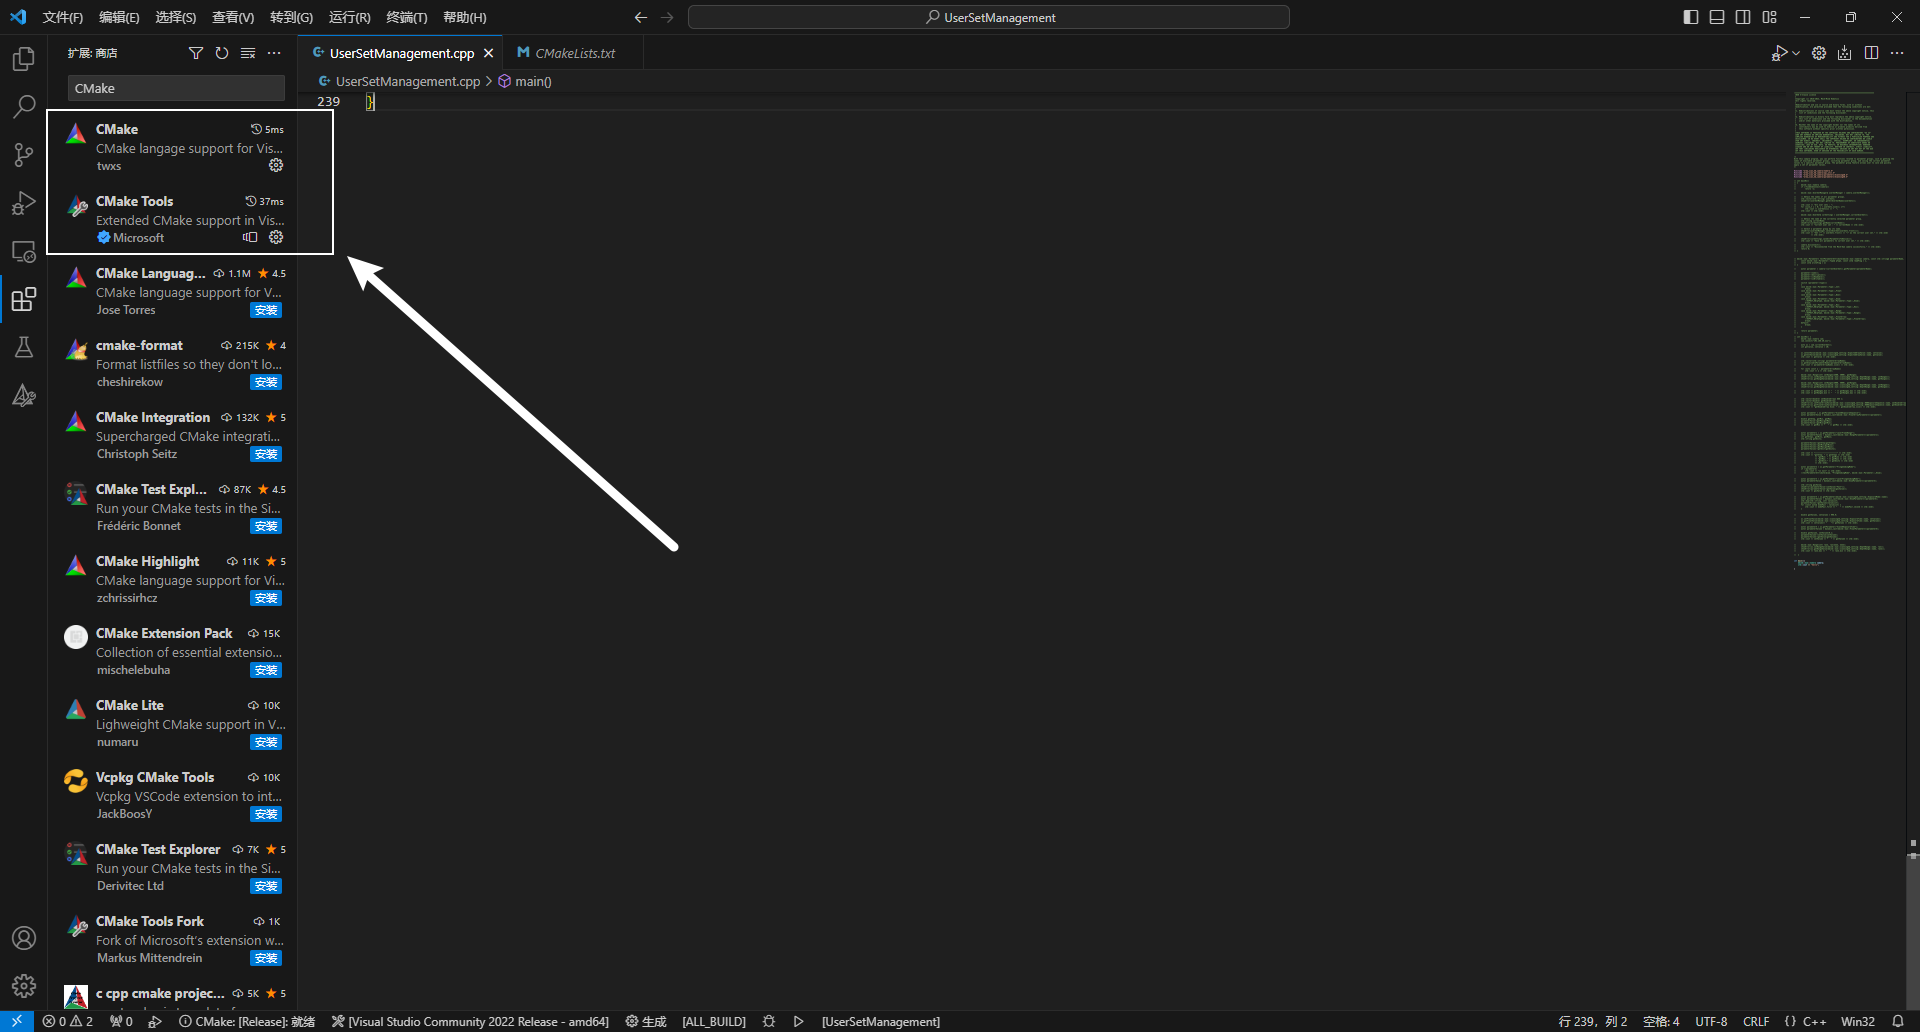Open the Run and Debug view
The height and width of the screenshot is (1032, 1920).
(x=24, y=203)
